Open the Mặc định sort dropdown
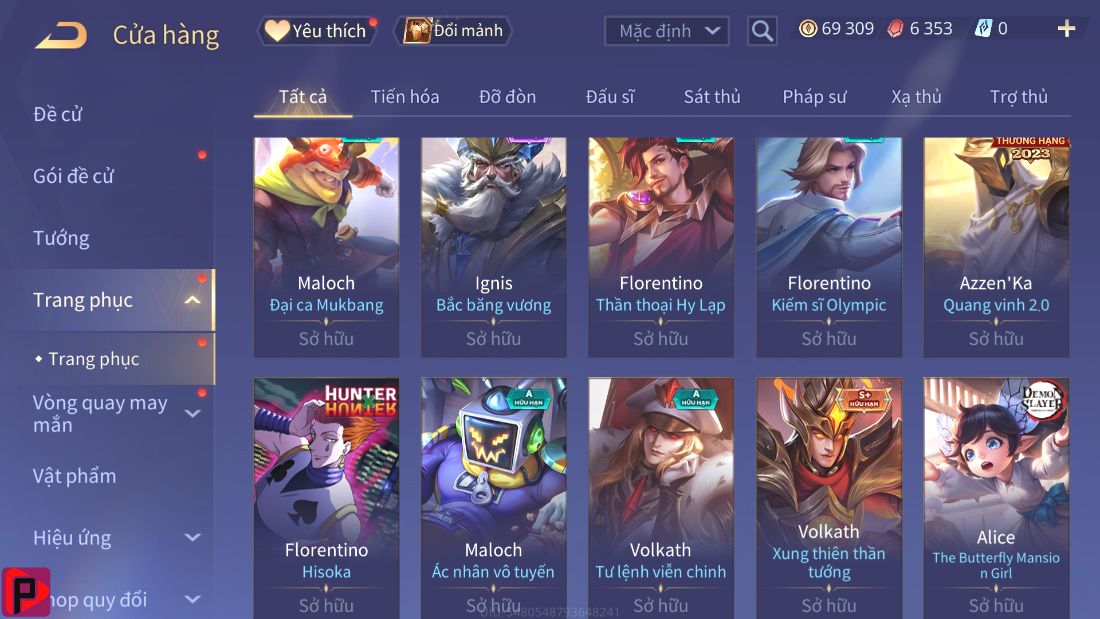This screenshot has height=619, width=1100. coord(666,31)
